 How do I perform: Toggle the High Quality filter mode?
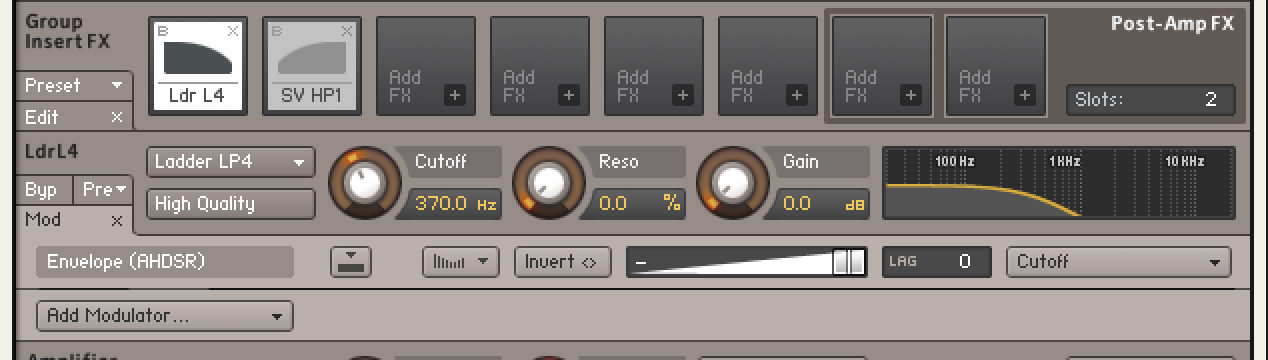click(x=231, y=204)
